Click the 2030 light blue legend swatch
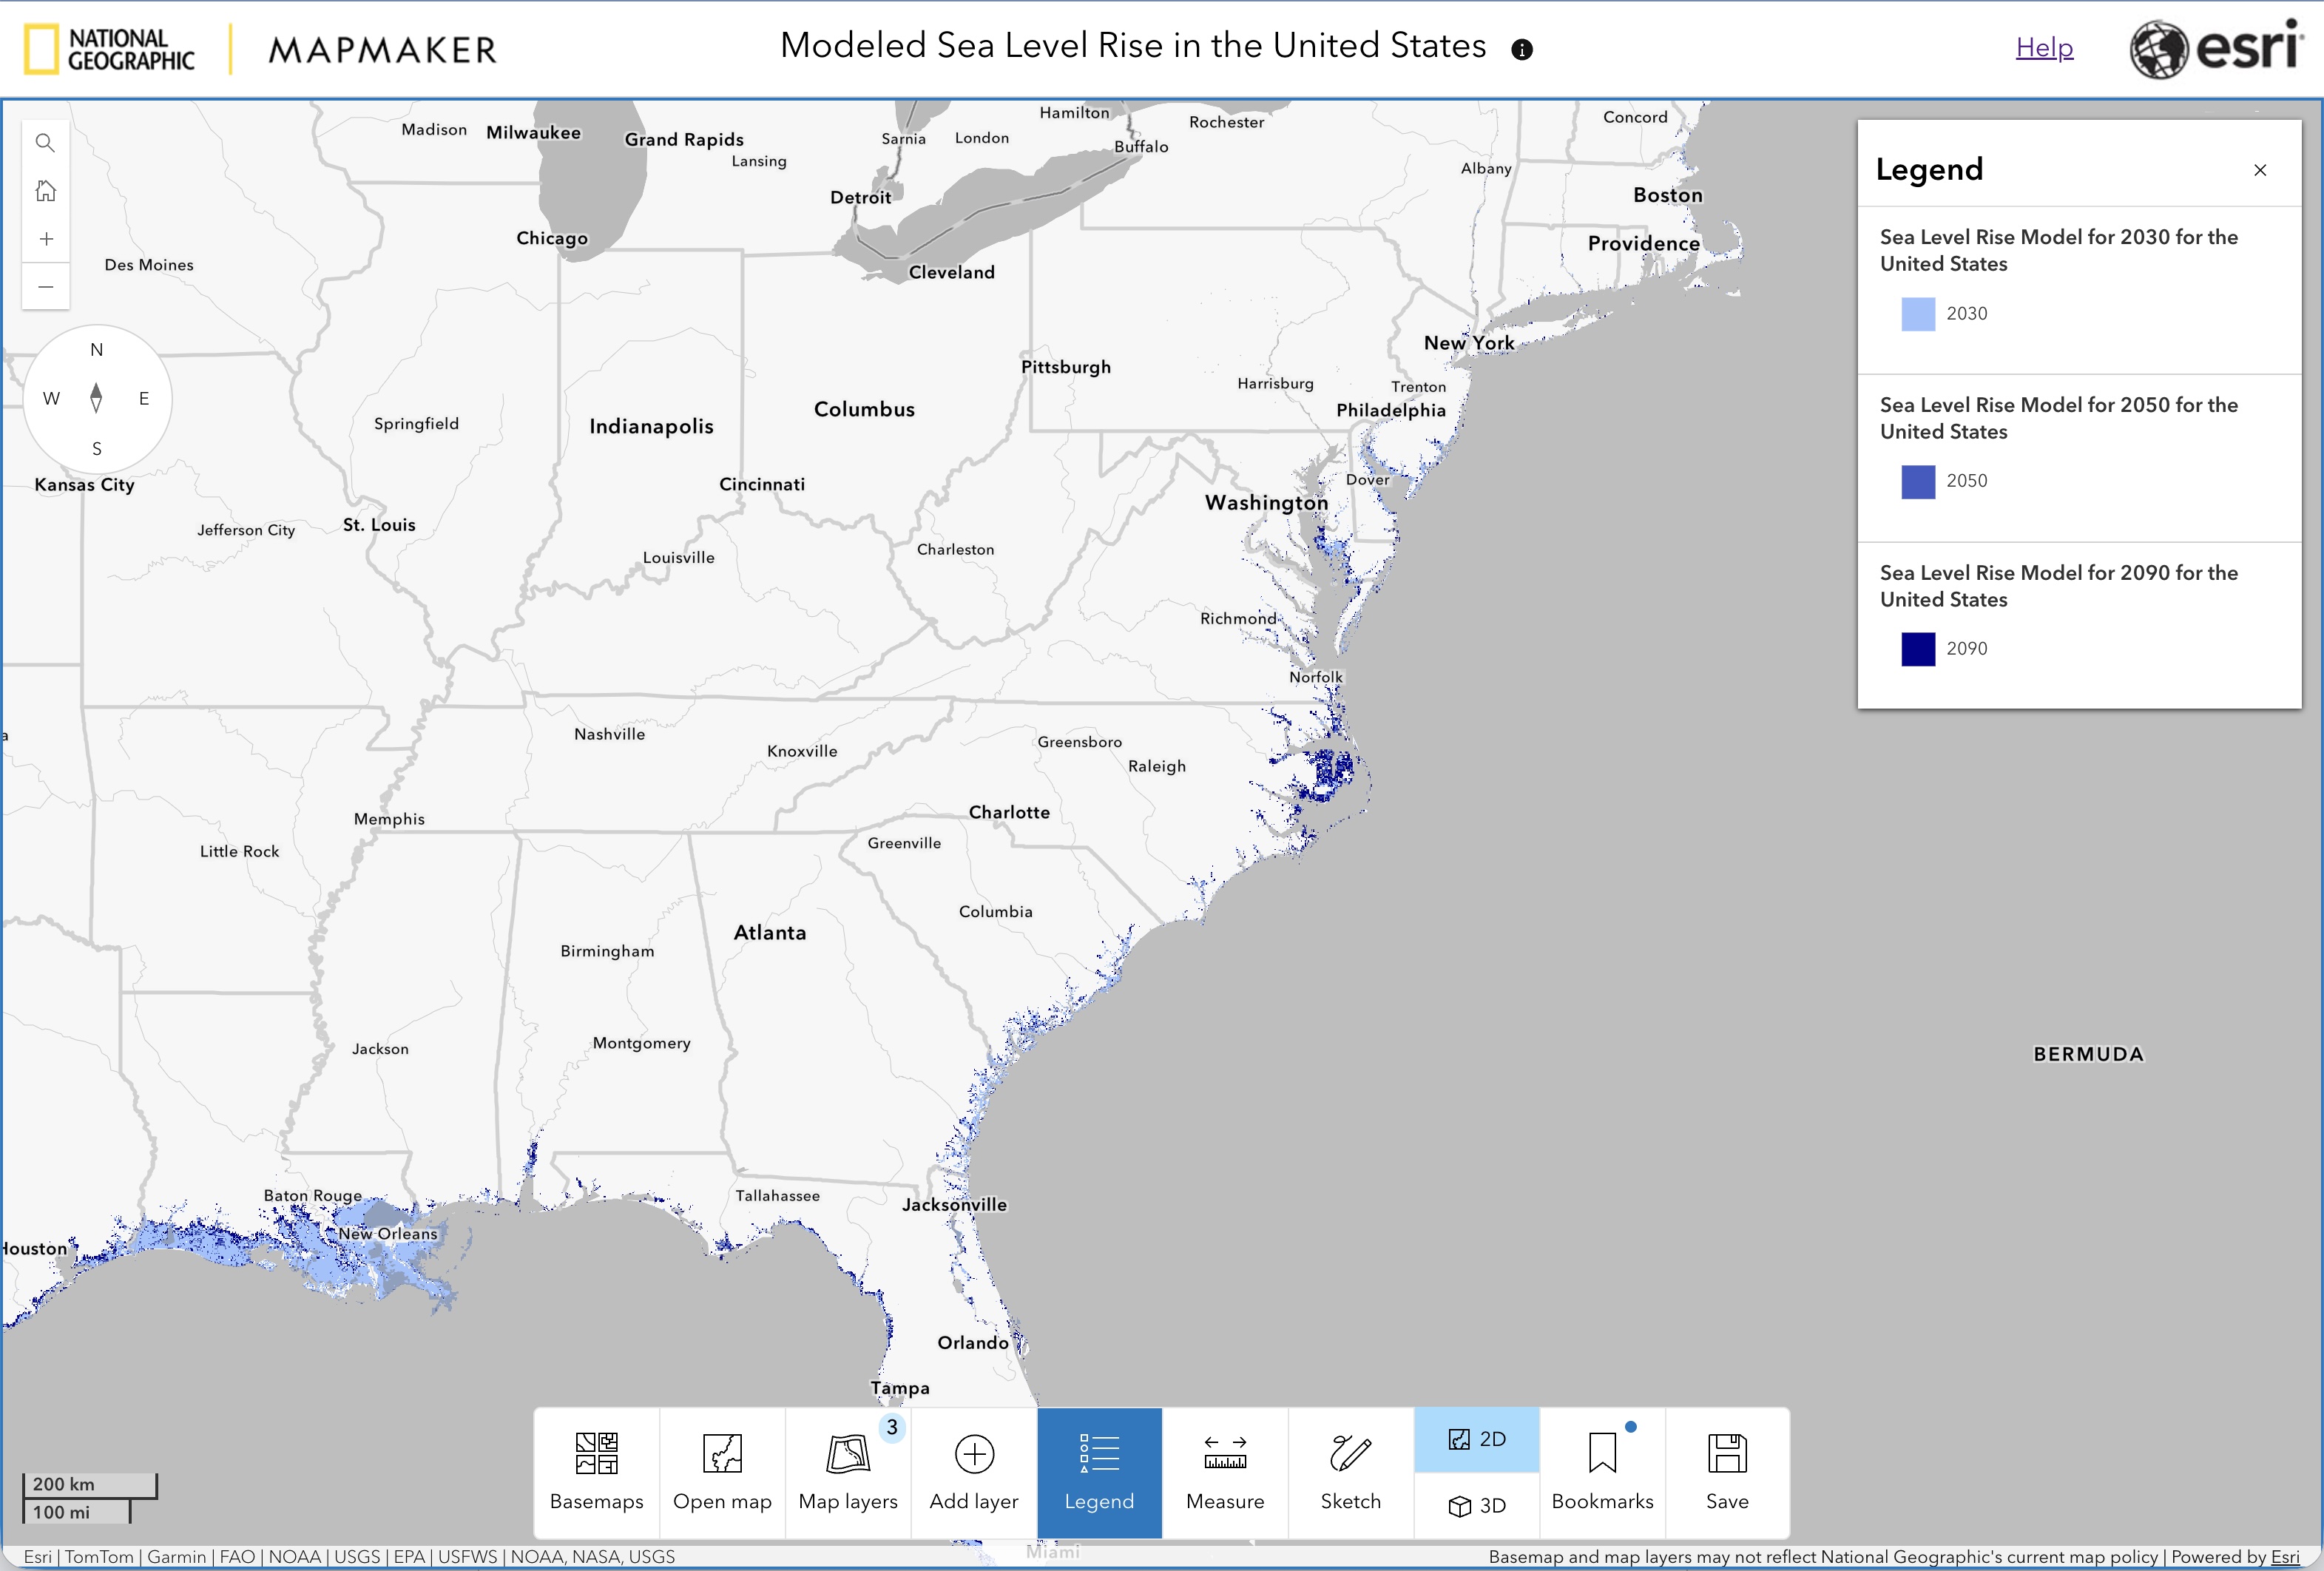This screenshot has height=1571, width=2324. point(1918,314)
